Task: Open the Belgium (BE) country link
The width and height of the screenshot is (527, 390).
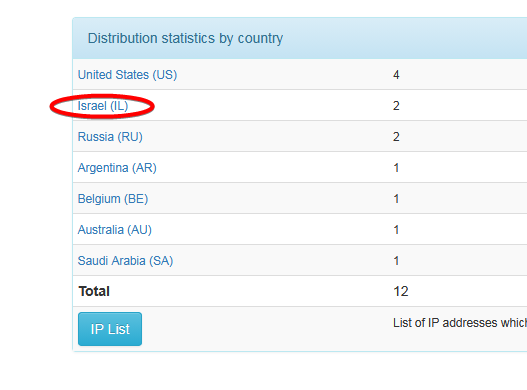Action: coord(113,199)
